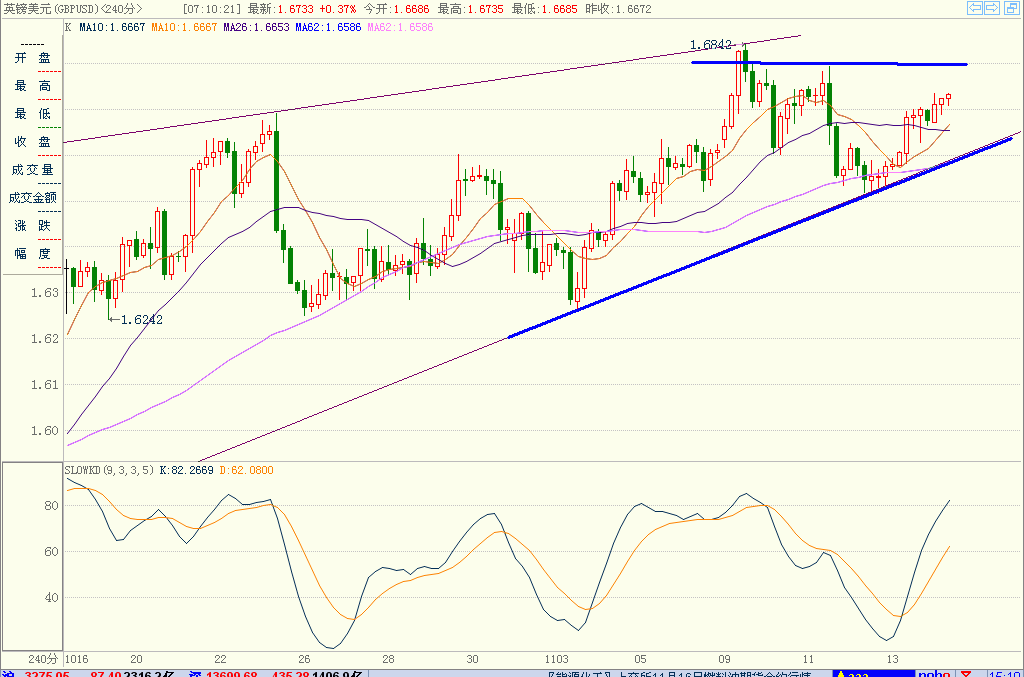Click the 13 date marker on time axis
1024x677 pixels.
pyautogui.click(x=892, y=659)
